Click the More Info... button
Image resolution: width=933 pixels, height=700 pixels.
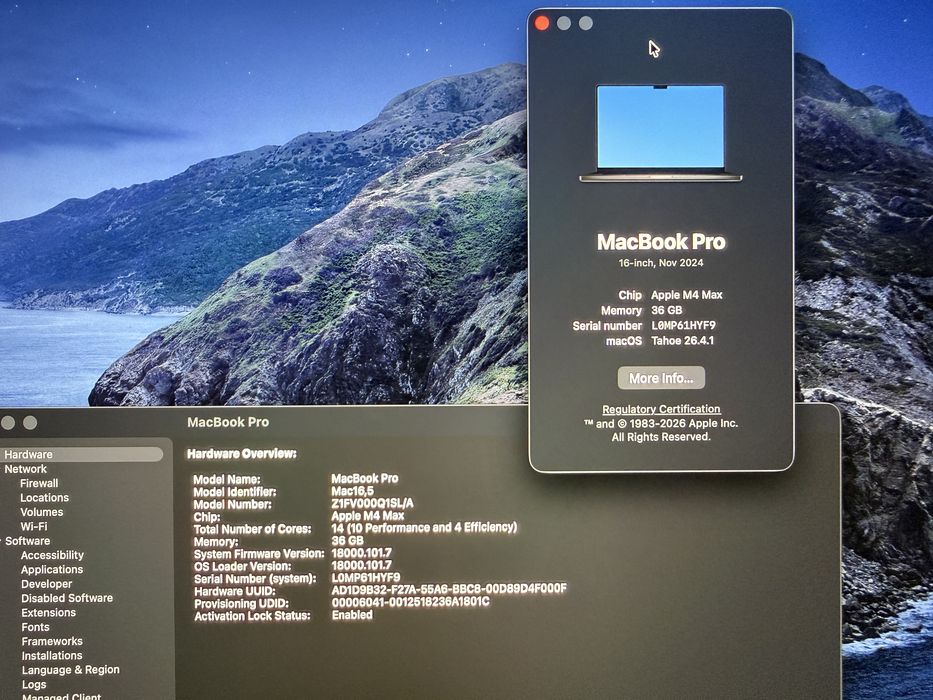pyautogui.click(x=661, y=378)
